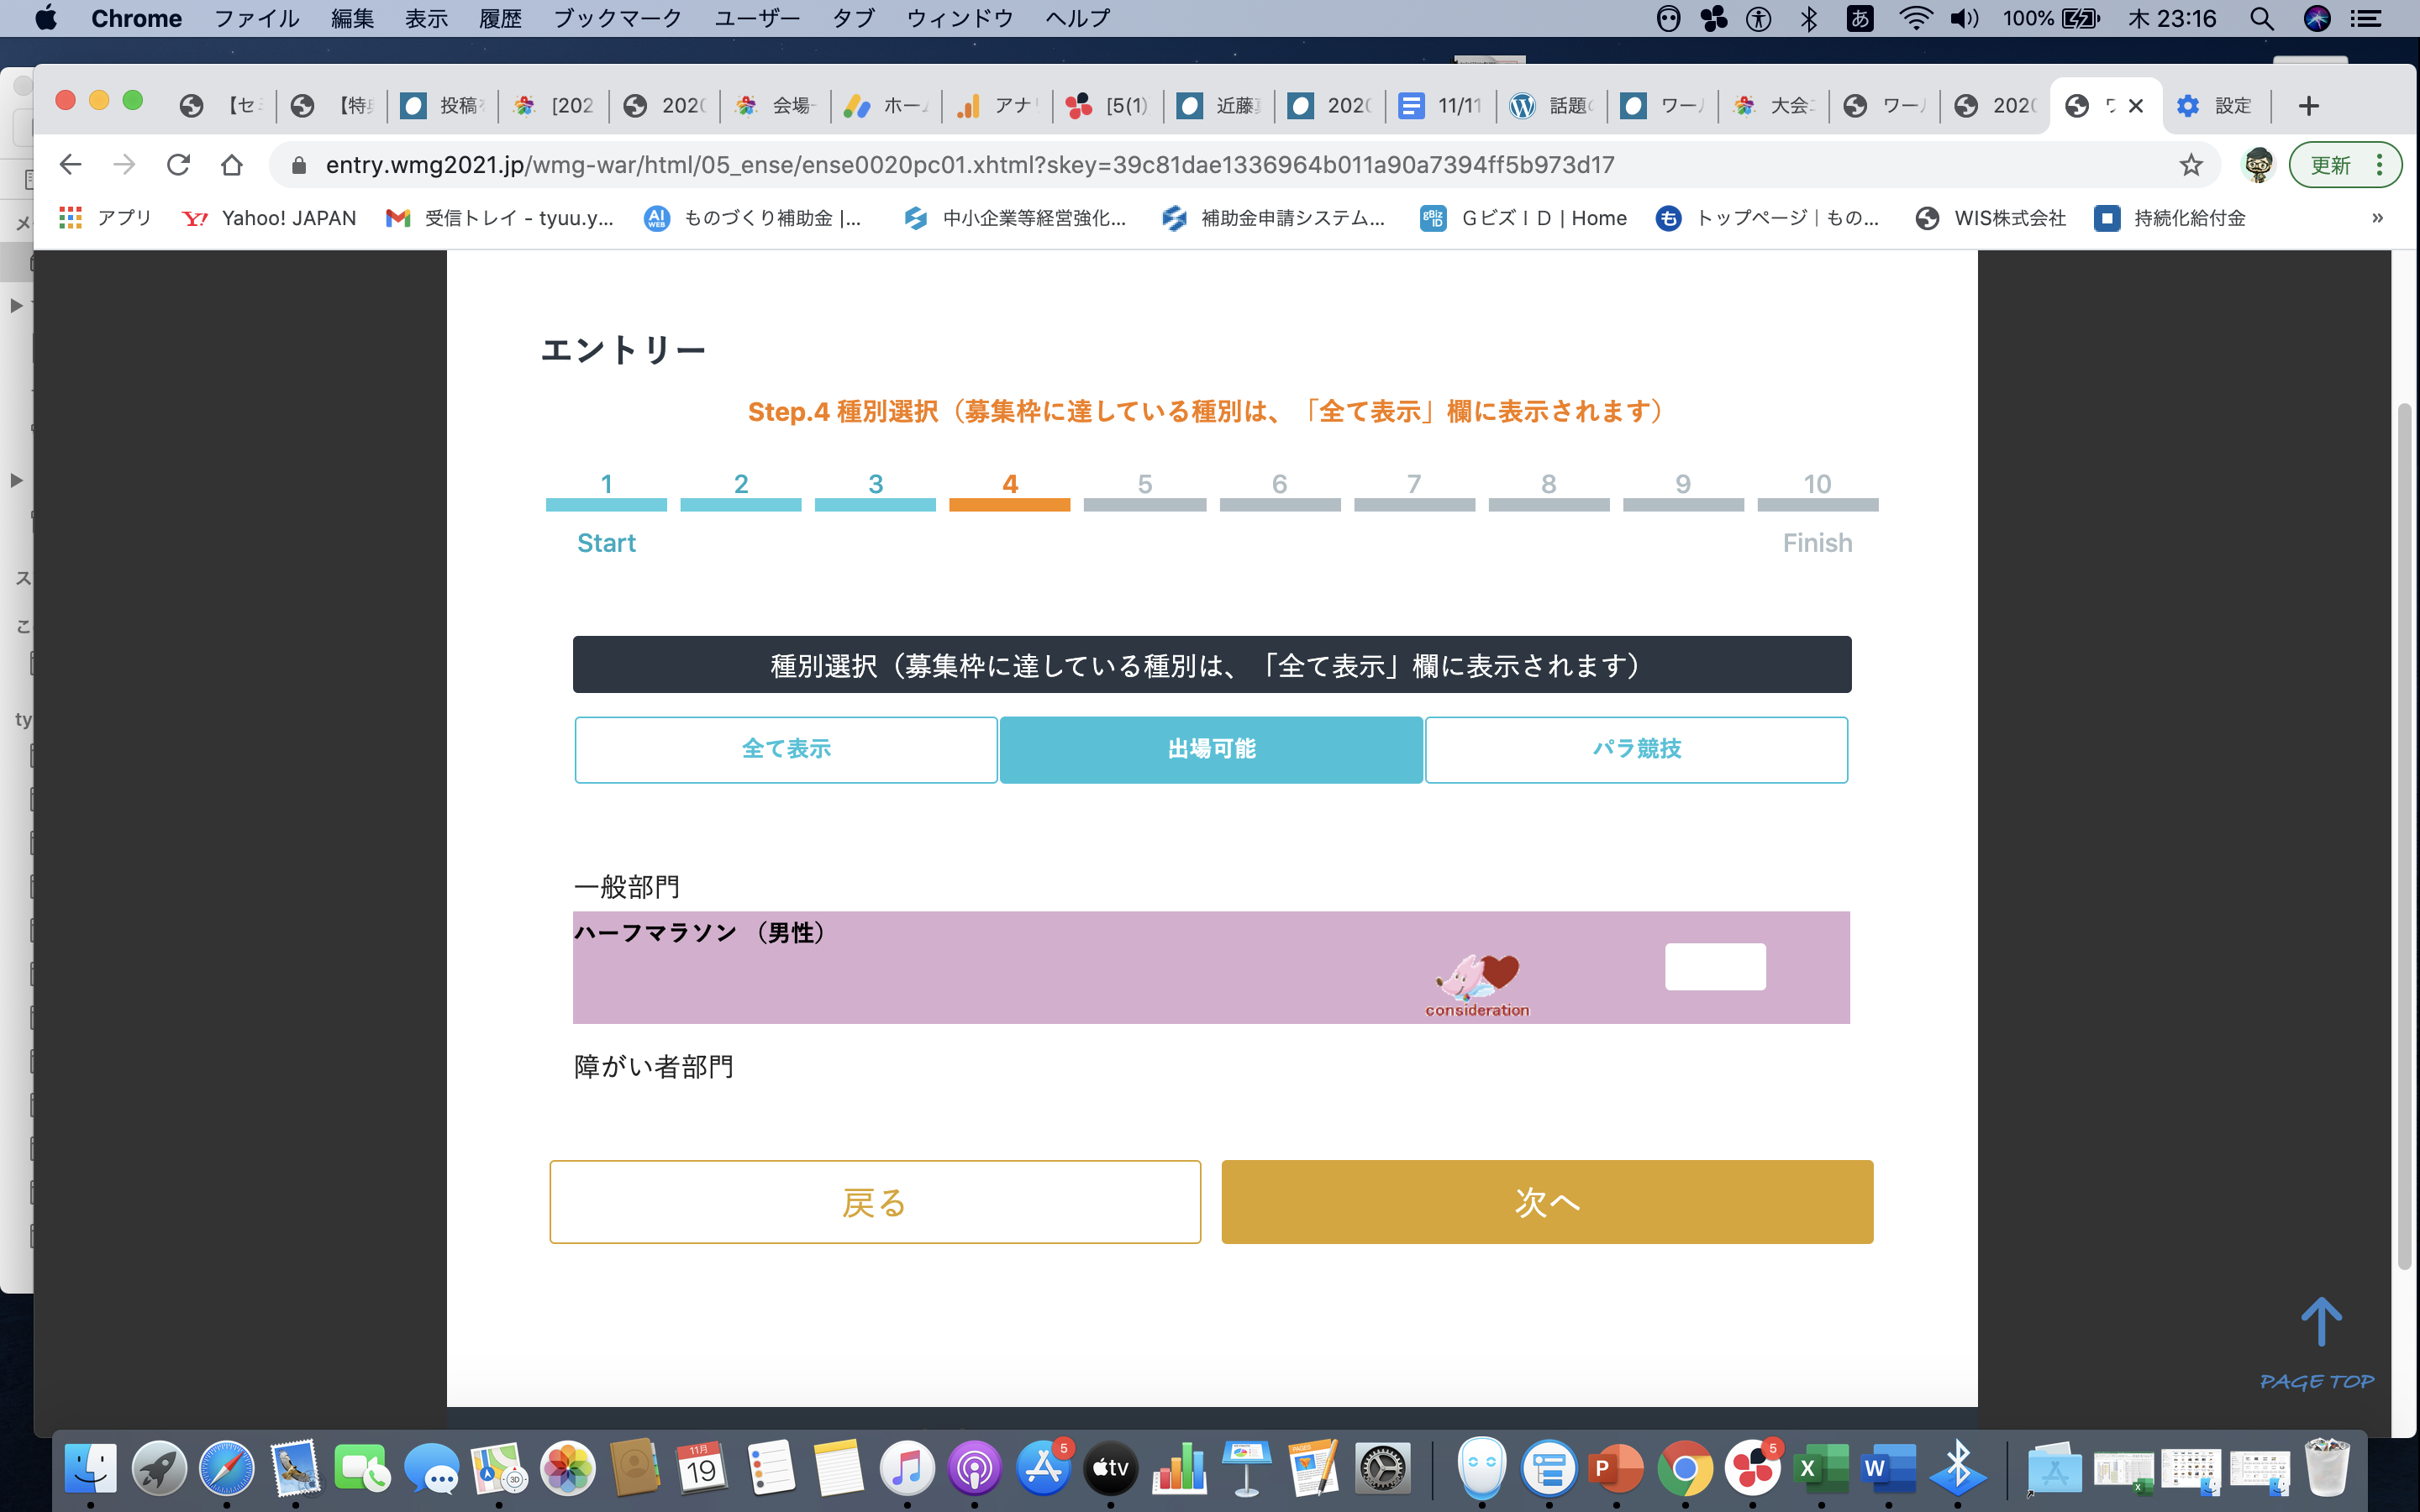Open Launchpad from the Dock

(x=159, y=1468)
